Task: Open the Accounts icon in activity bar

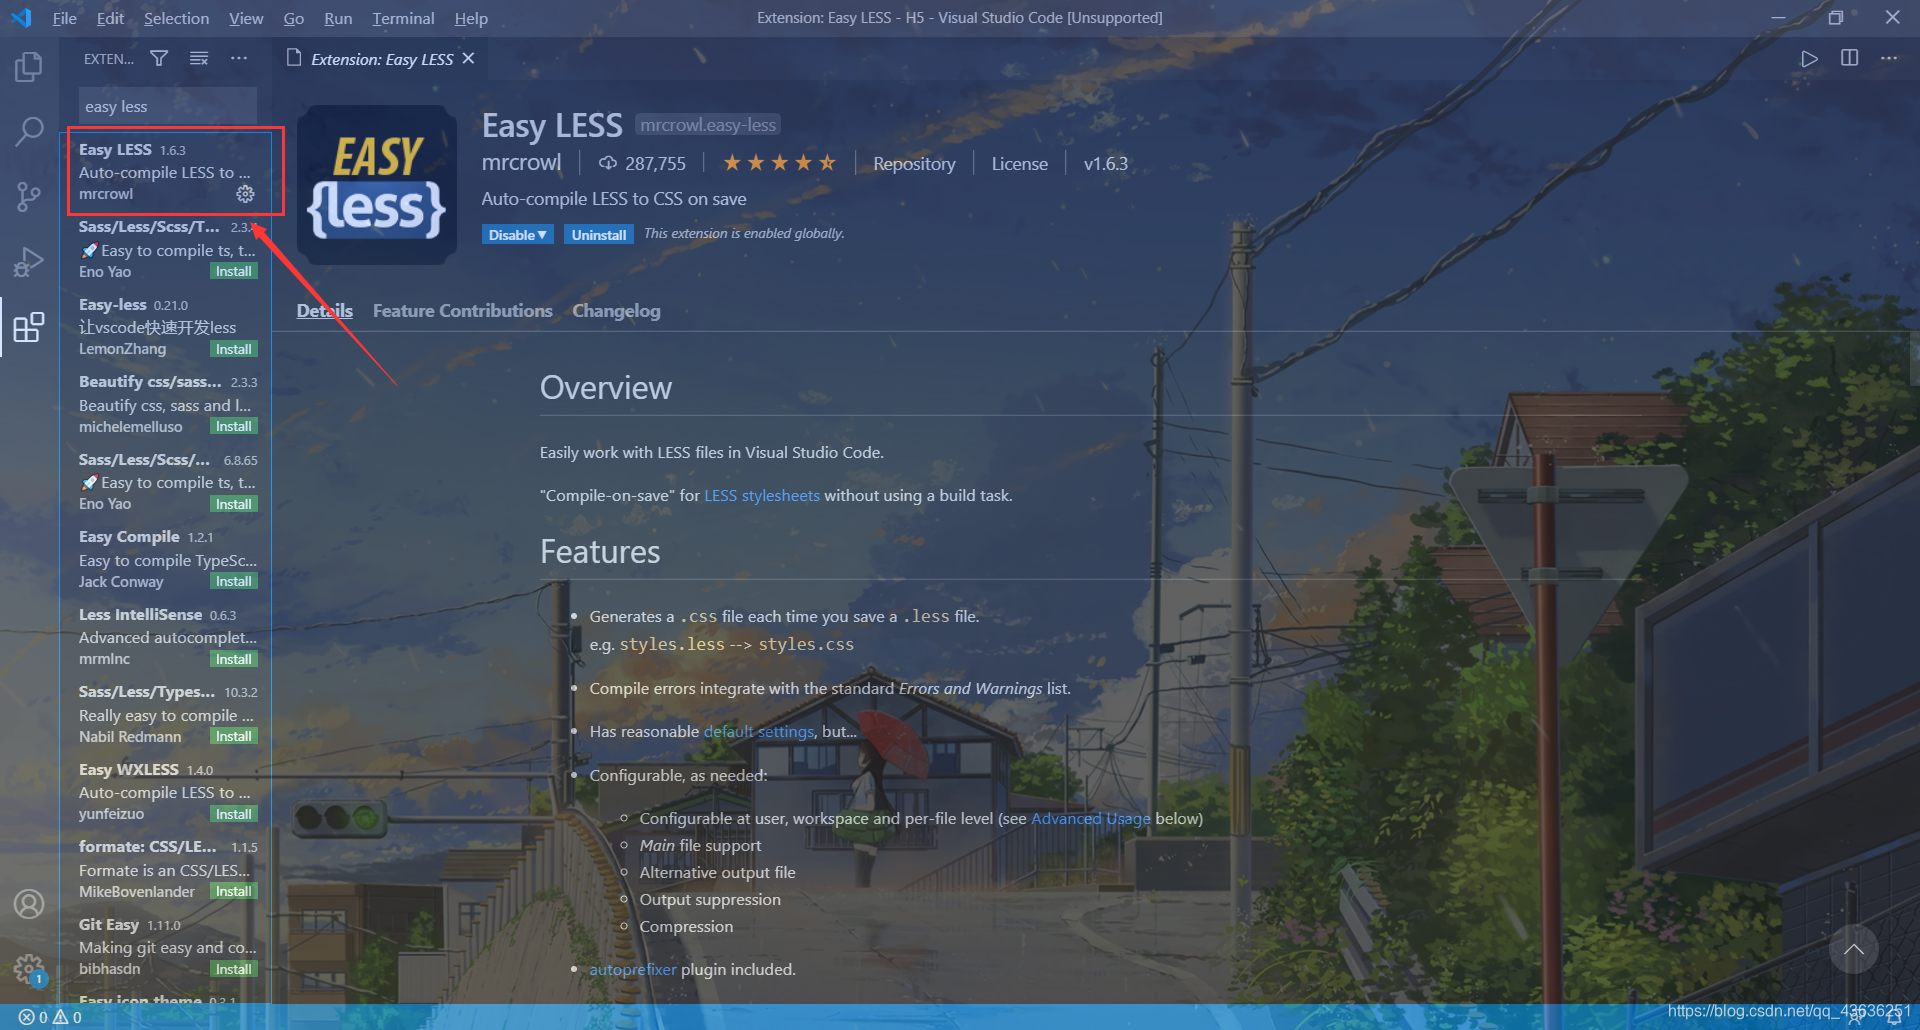Action: 29,904
